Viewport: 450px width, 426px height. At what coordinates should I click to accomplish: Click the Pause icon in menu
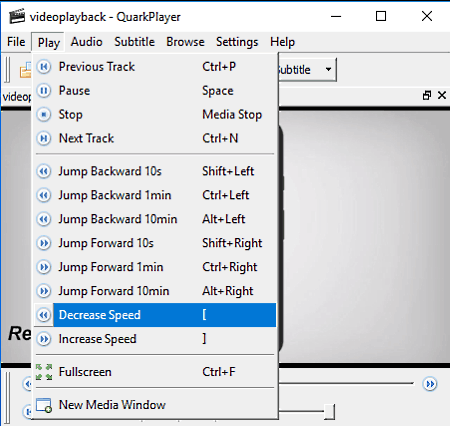pos(44,91)
